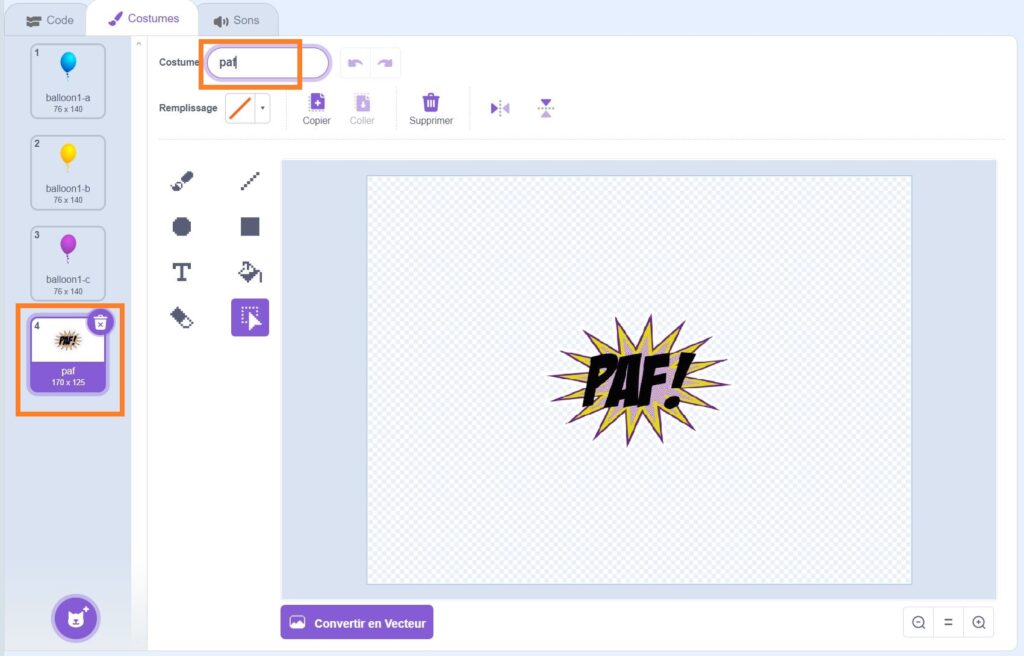Image resolution: width=1024 pixels, height=656 pixels.
Task: Activate the Select marquee tool
Action: point(250,318)
